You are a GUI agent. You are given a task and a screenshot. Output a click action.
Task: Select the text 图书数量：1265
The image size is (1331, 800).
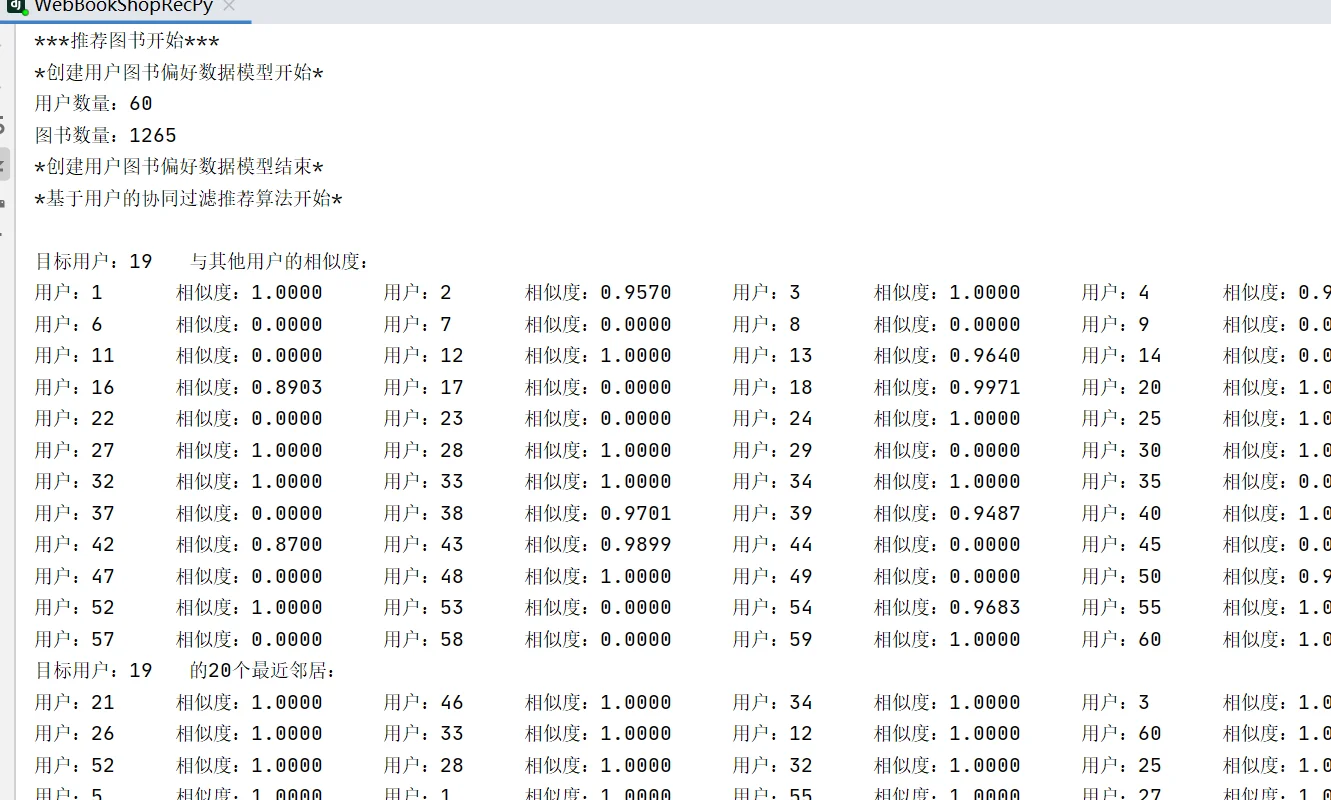tap(104, 134)
